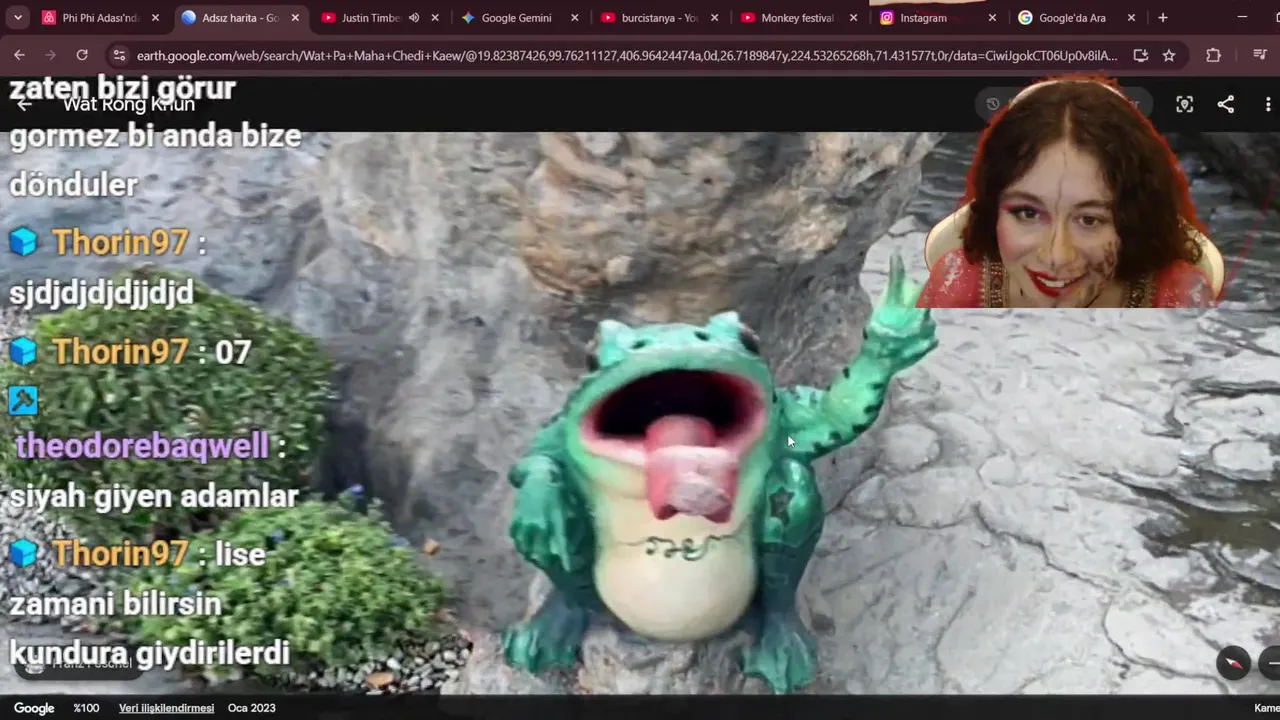Image resolution: width=1280 pixels, height=720 pixels.
Task: Focus the earth.google.com address bar
Action: (x=626, y=56)
